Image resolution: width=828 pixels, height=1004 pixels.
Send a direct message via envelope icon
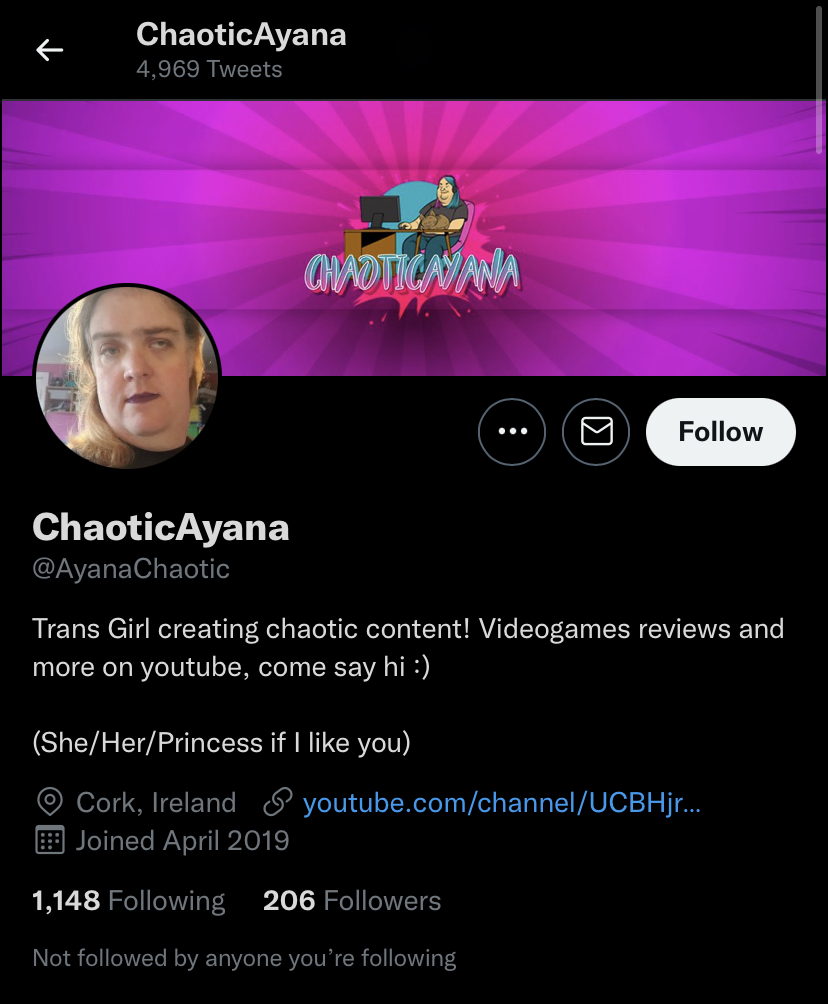click(x=596, y=432)
